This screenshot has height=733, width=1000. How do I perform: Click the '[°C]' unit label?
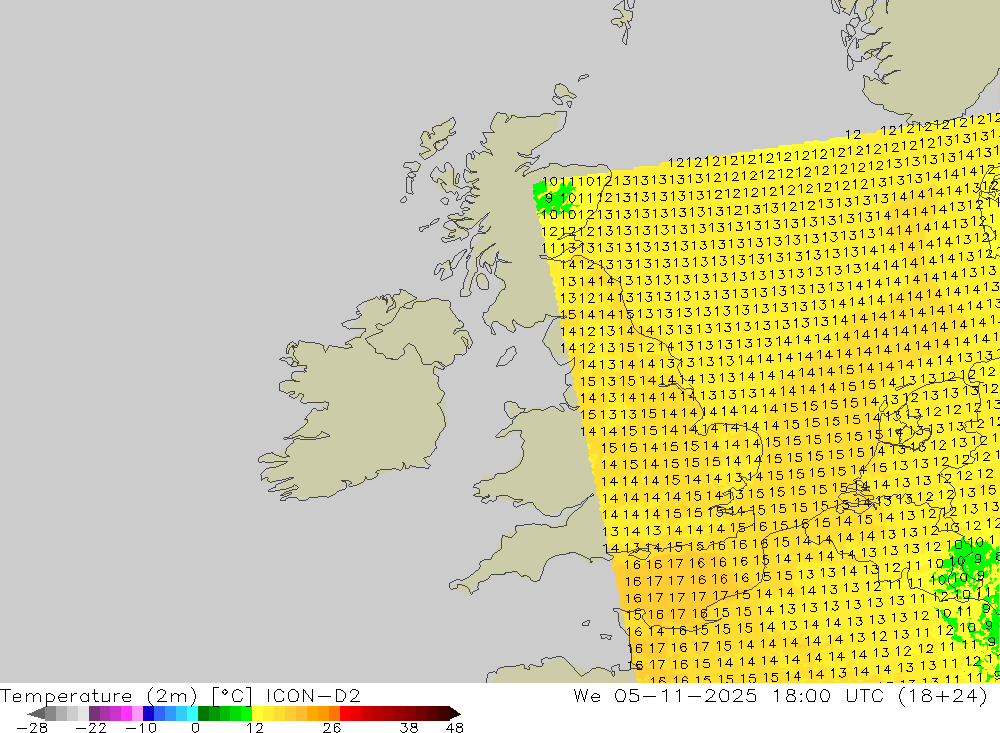click(232, 695)
